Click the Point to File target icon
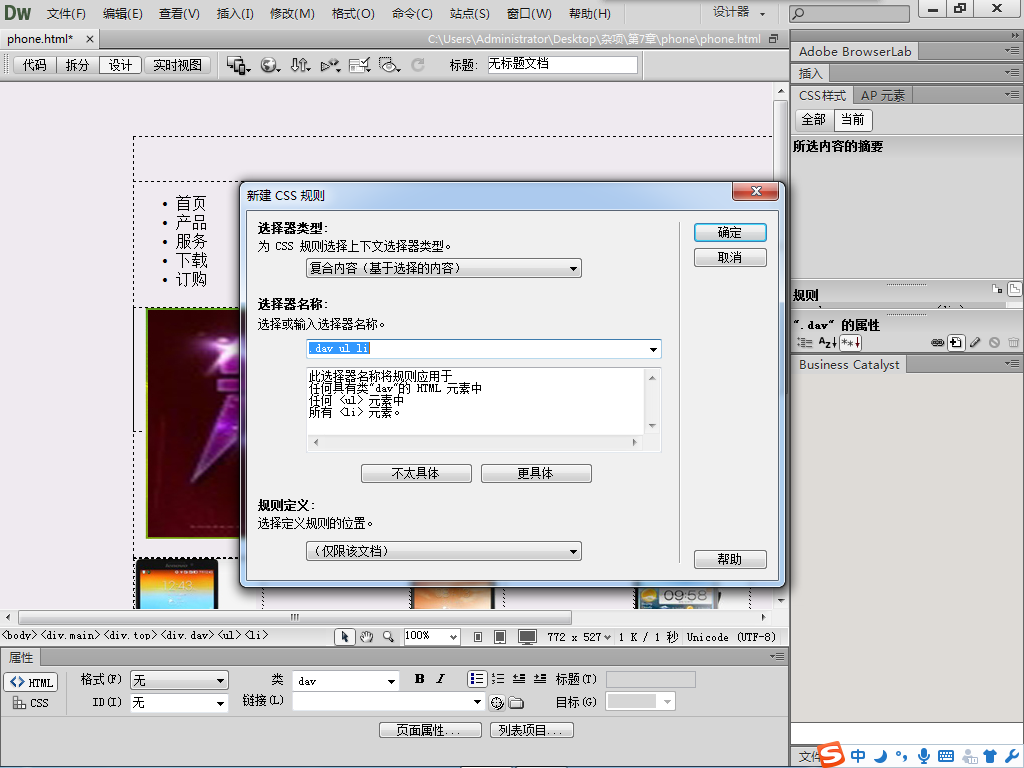 click(497, 703)
